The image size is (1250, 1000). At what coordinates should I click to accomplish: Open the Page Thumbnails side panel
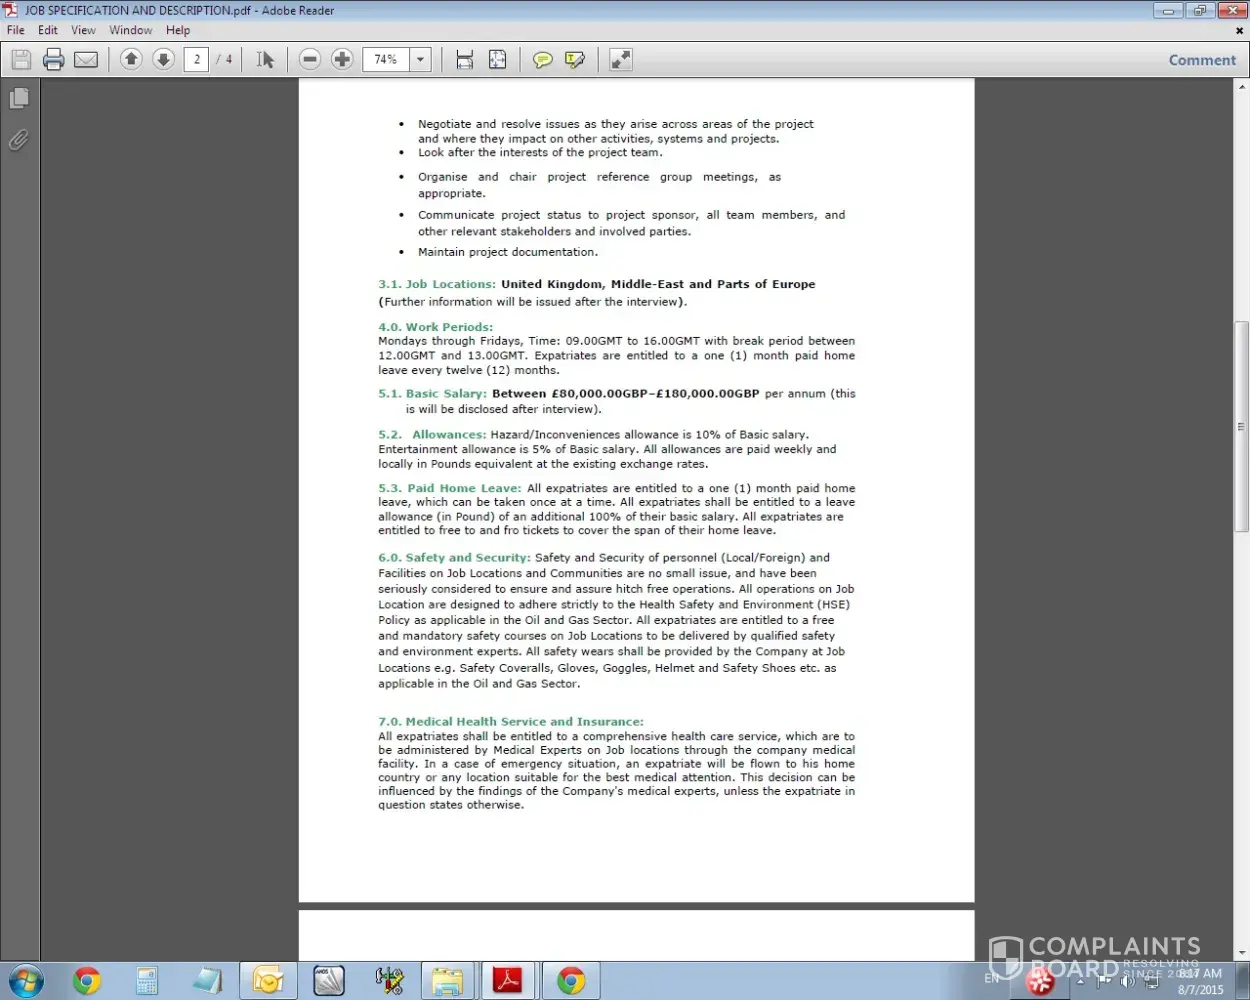(19, 98)
